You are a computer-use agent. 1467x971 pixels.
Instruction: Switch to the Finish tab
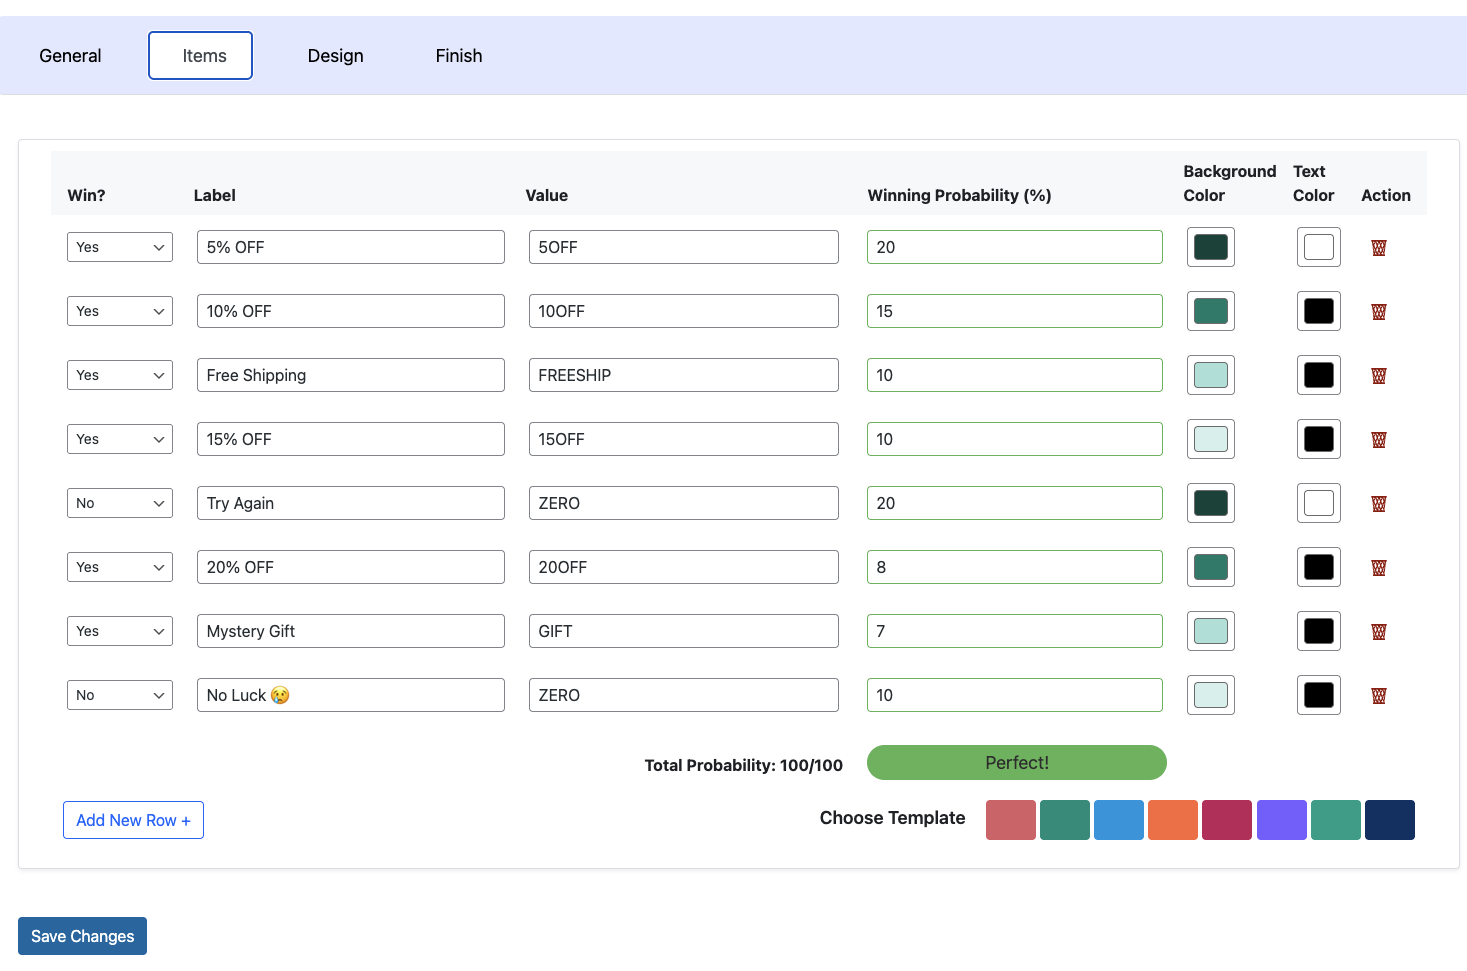pyautogui.click(x=458, y=55)
